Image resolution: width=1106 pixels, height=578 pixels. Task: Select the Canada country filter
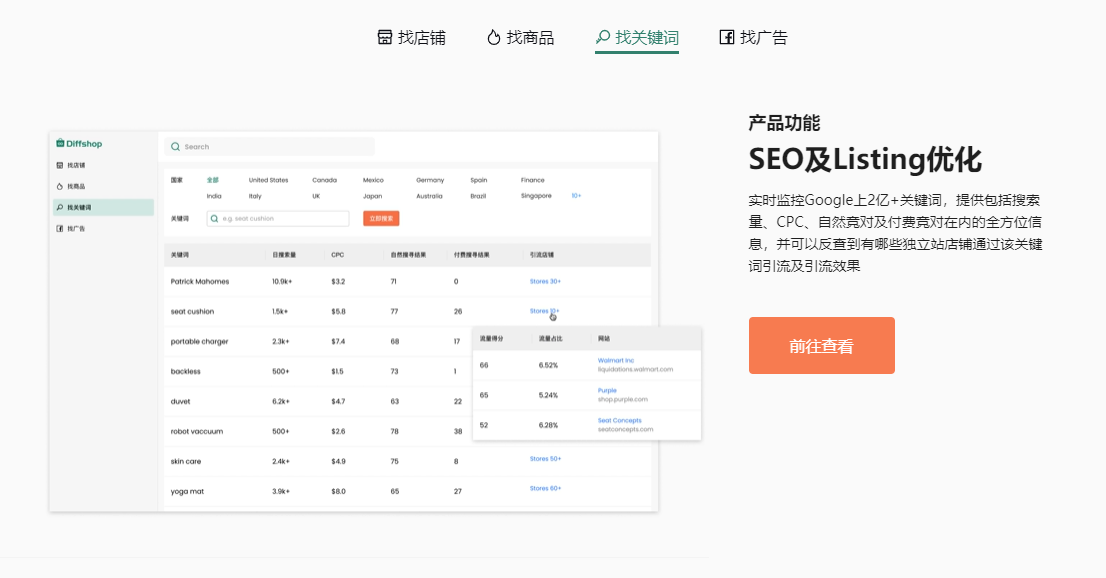click(324, 180)
